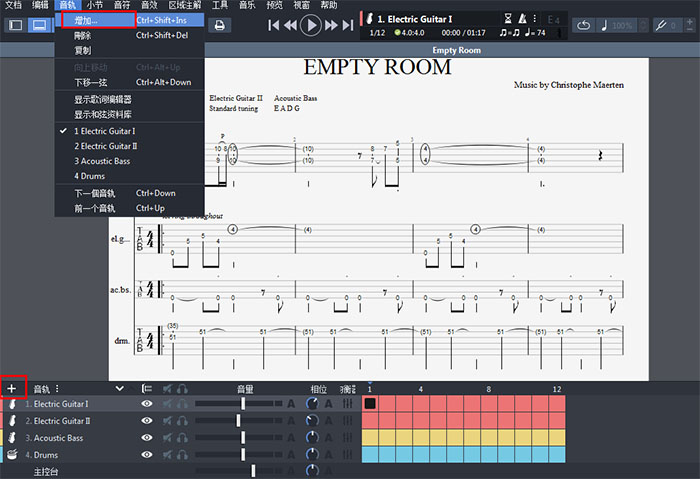Toggle visibility of the Drums track
Screen dimensions: 700x479
pos(147,455)
